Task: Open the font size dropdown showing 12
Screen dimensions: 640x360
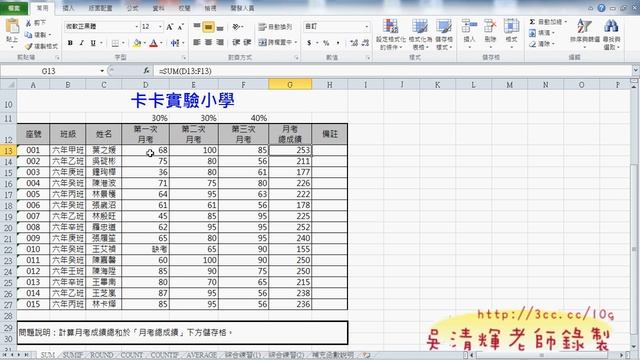Action: [160, 27]
